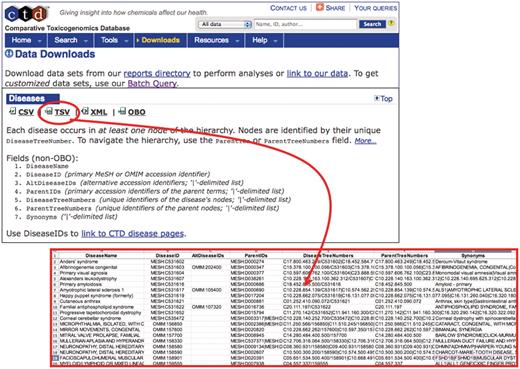Click the info icon beside Data Downloads heading

coord(9,53)
